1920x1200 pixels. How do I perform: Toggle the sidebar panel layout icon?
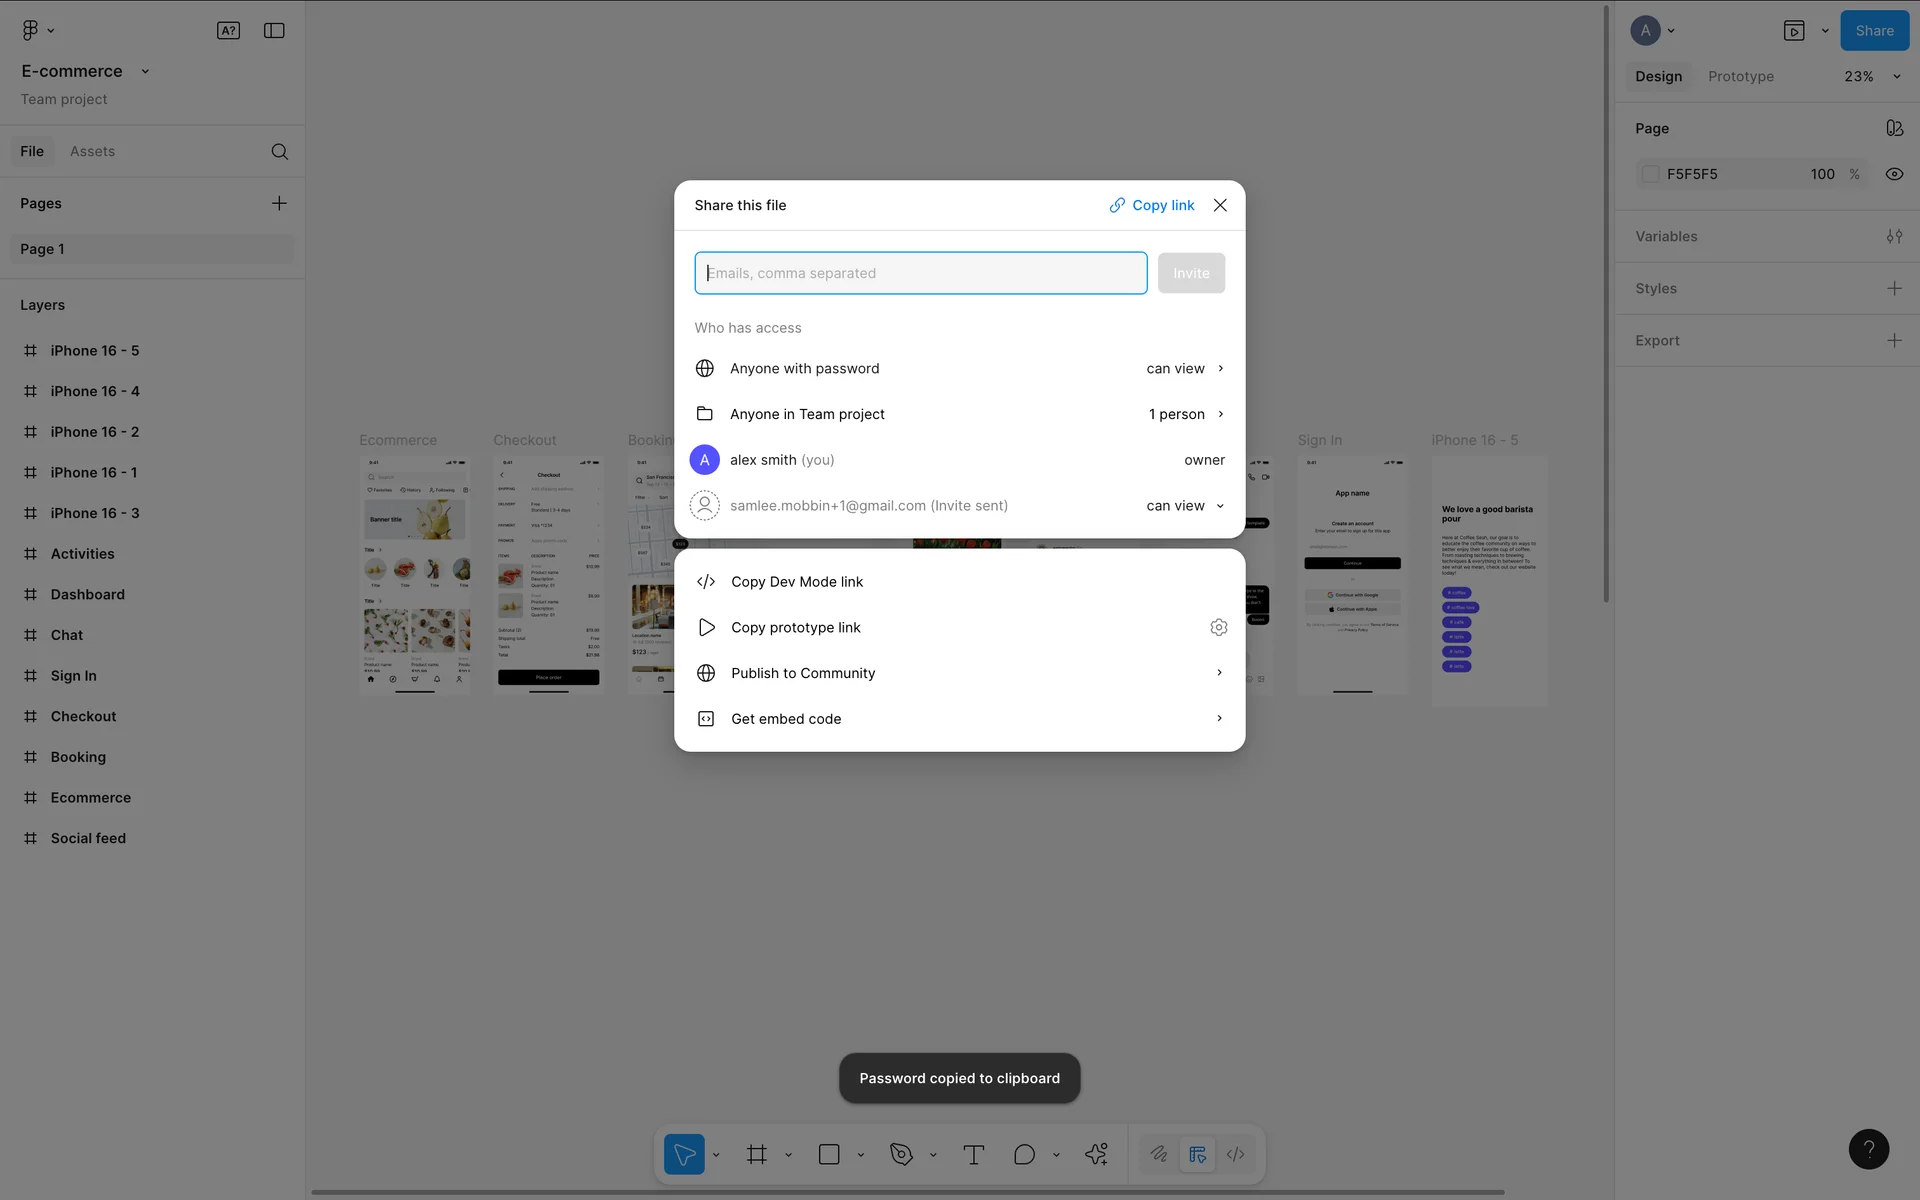coord(274,31)
